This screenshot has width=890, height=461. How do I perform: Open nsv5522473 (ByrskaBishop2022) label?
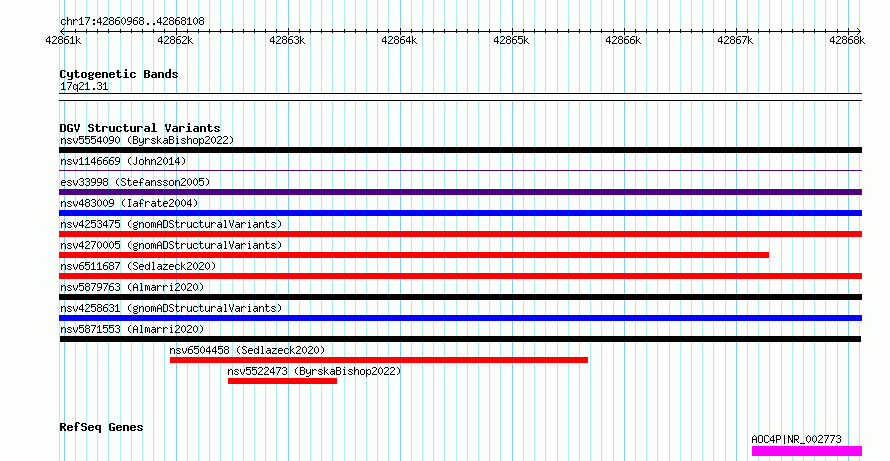(314, 371)
